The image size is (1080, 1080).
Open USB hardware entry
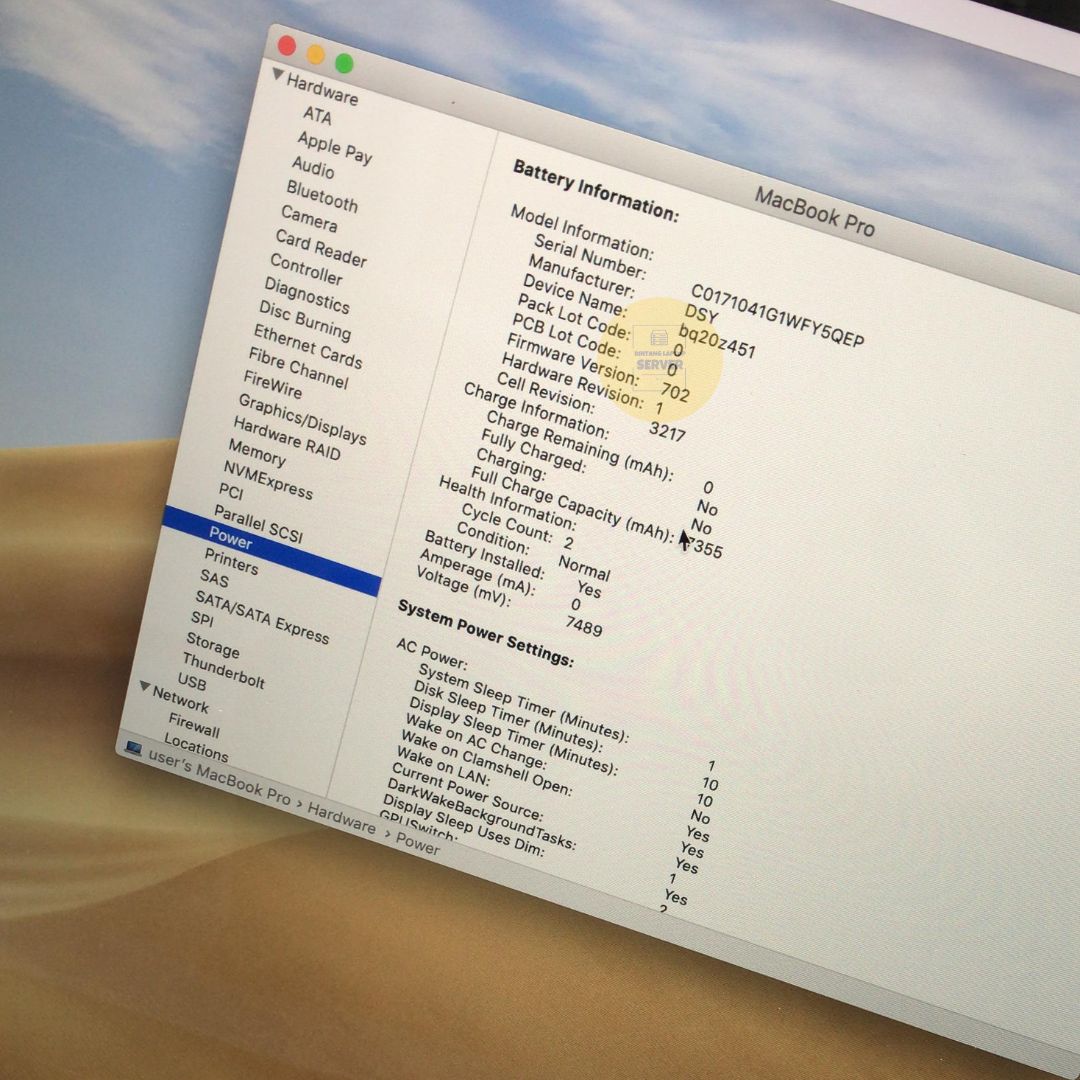[191, 682]
